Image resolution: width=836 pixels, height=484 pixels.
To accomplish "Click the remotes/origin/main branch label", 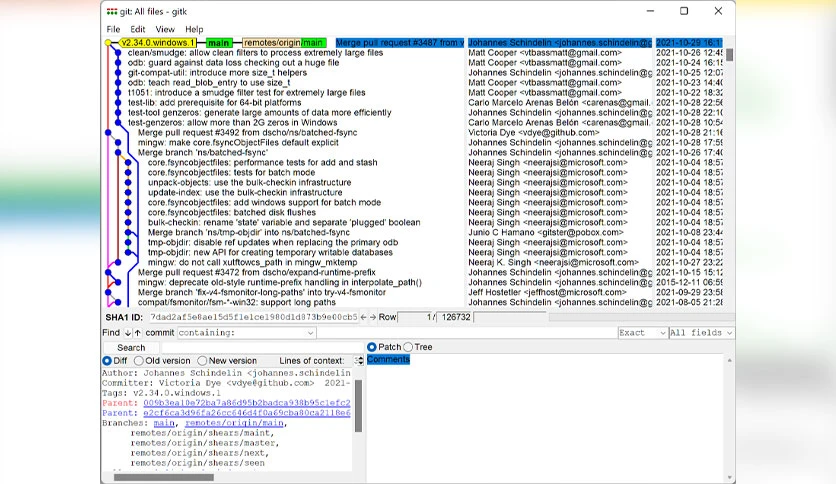I will click(x=284, y=43).
